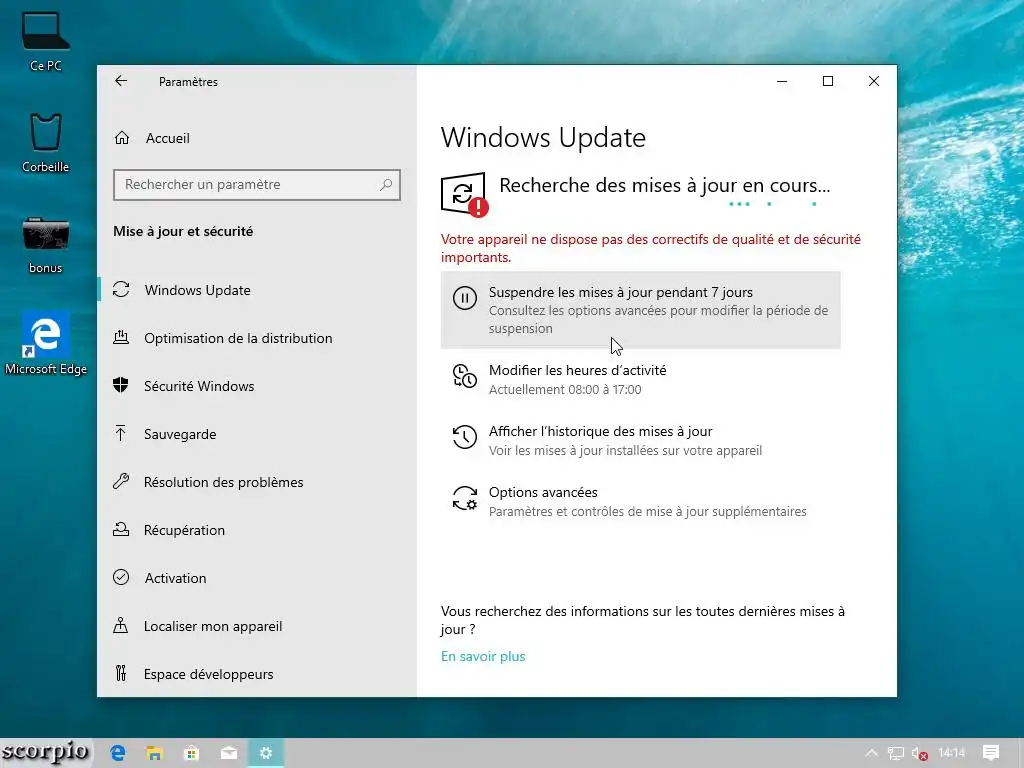Click the loading dots progress indicator

click(x=773, y=204)
